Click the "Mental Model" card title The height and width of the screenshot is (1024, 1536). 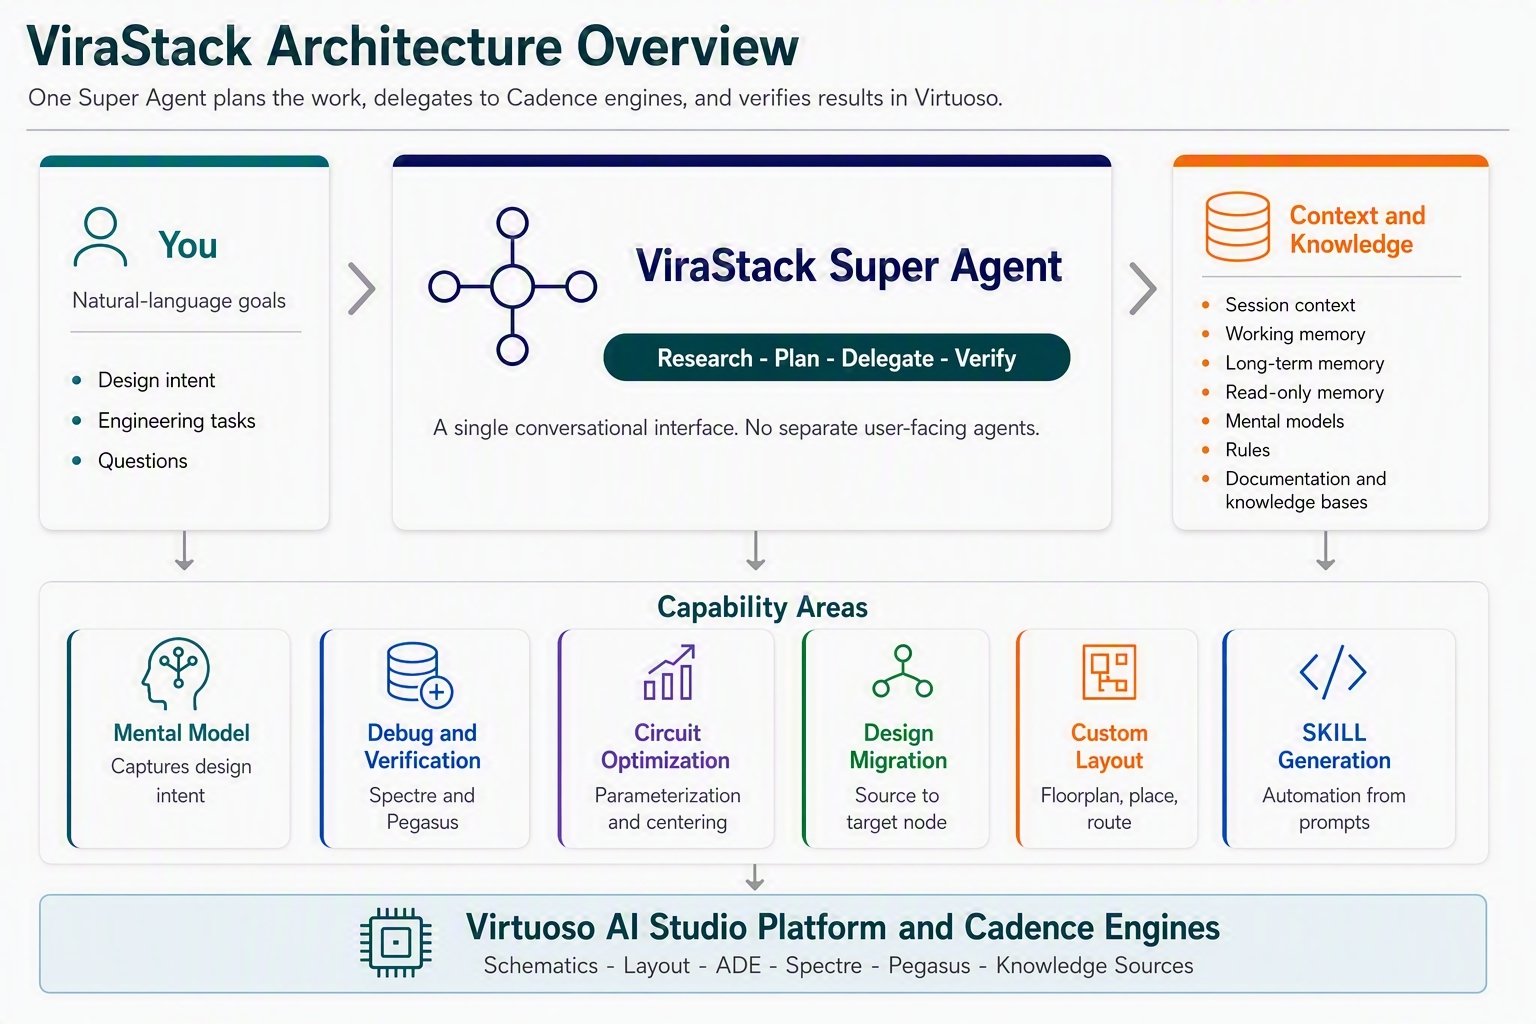(182, 733)
